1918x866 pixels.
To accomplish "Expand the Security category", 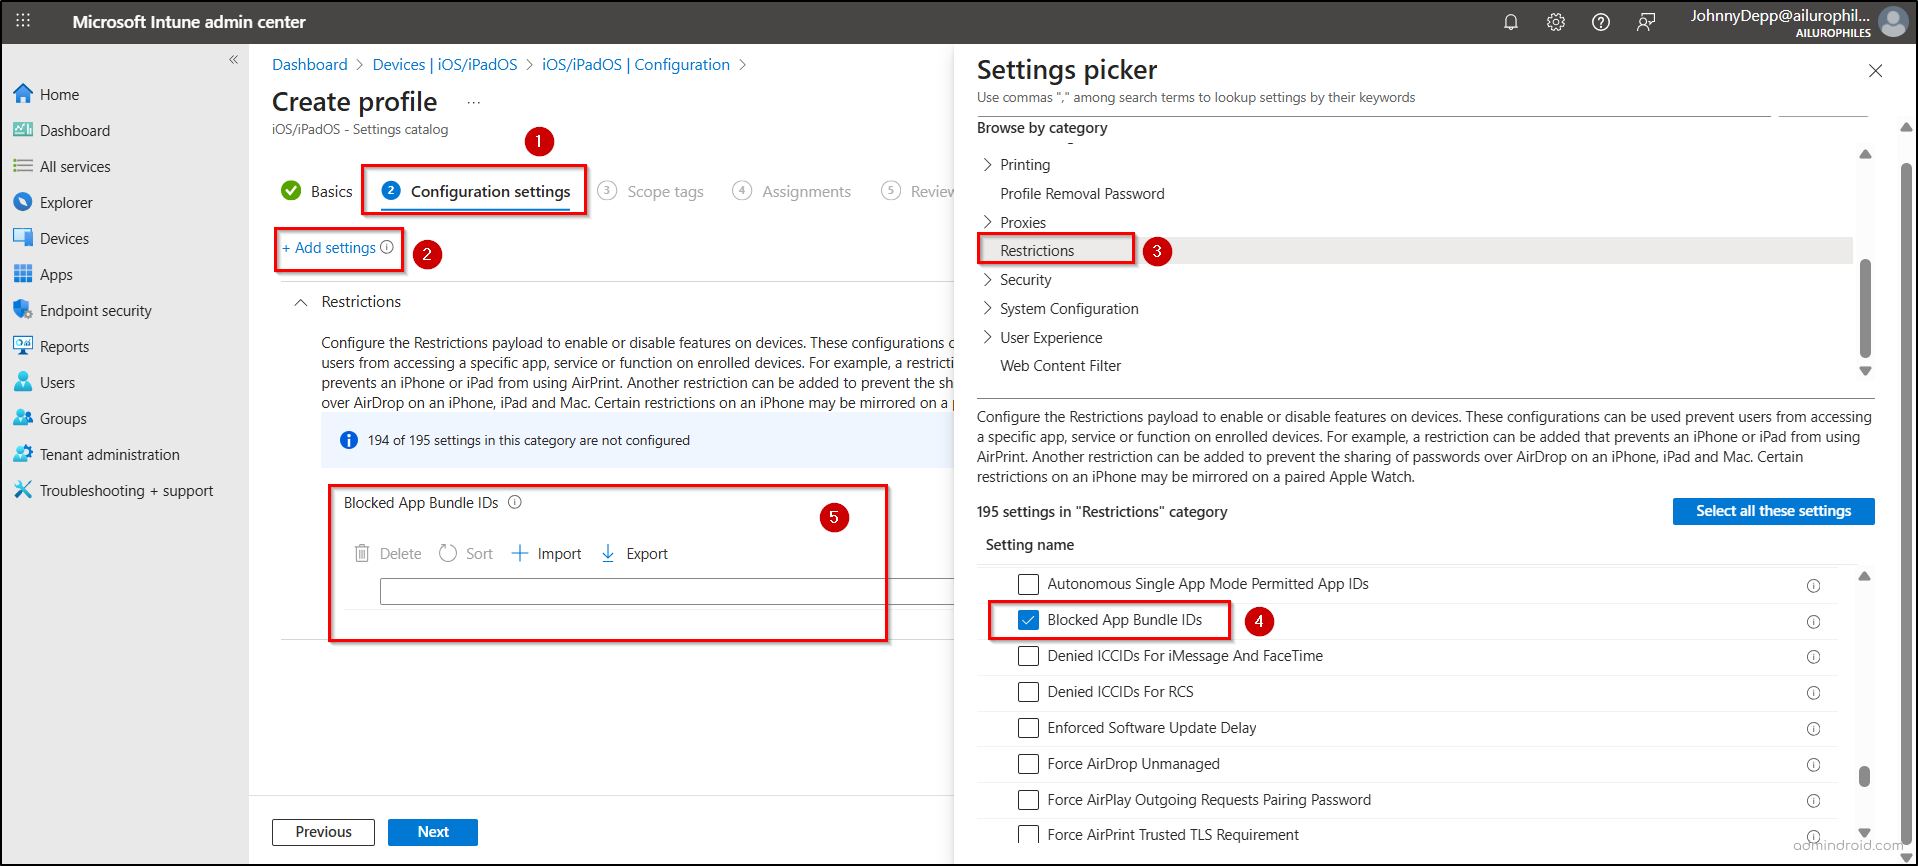I will pos(988,280).
